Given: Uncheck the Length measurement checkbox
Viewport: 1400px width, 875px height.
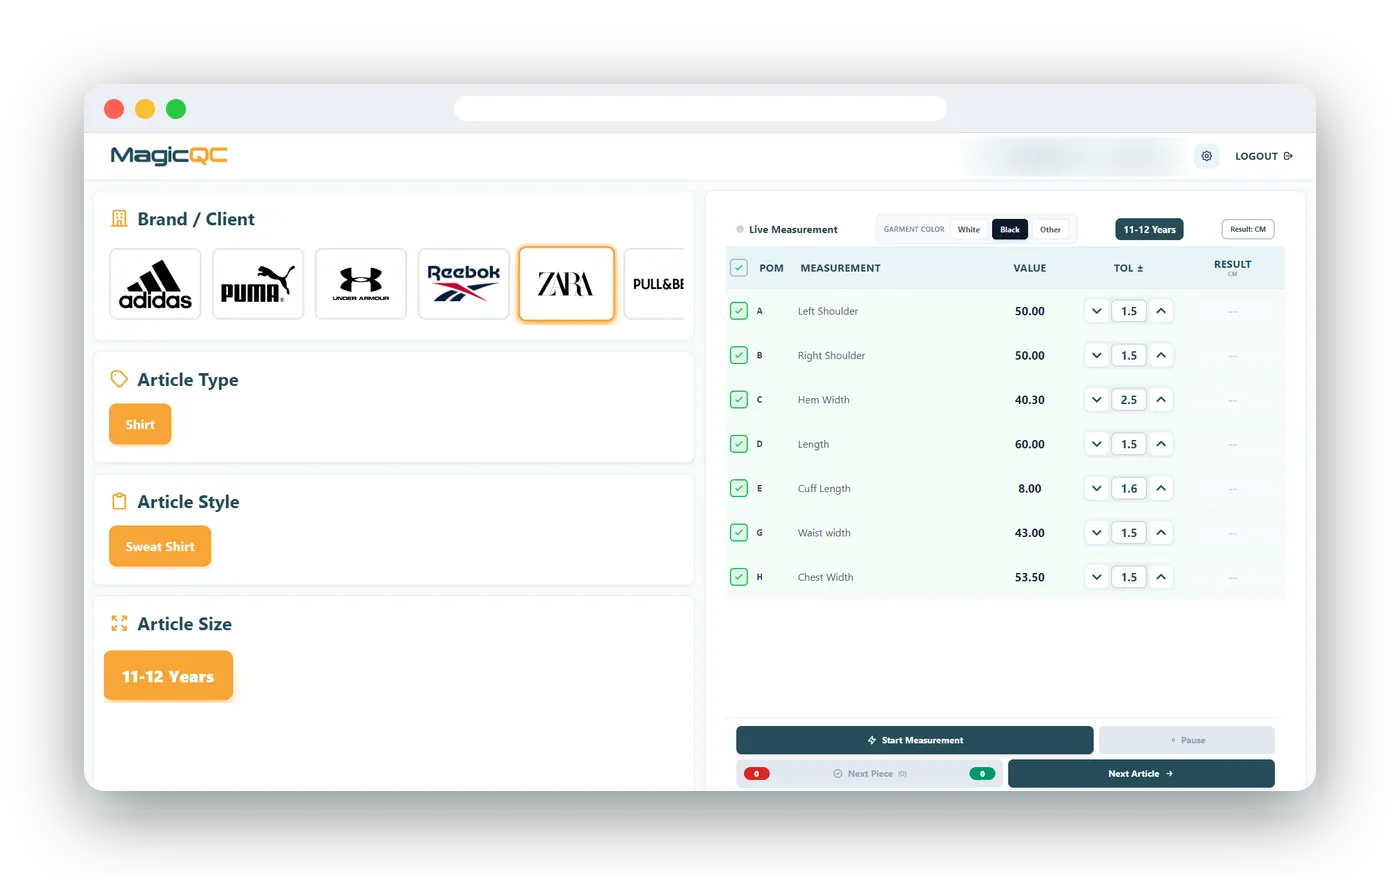Looking at the screenshot, I should click(739, 444).
